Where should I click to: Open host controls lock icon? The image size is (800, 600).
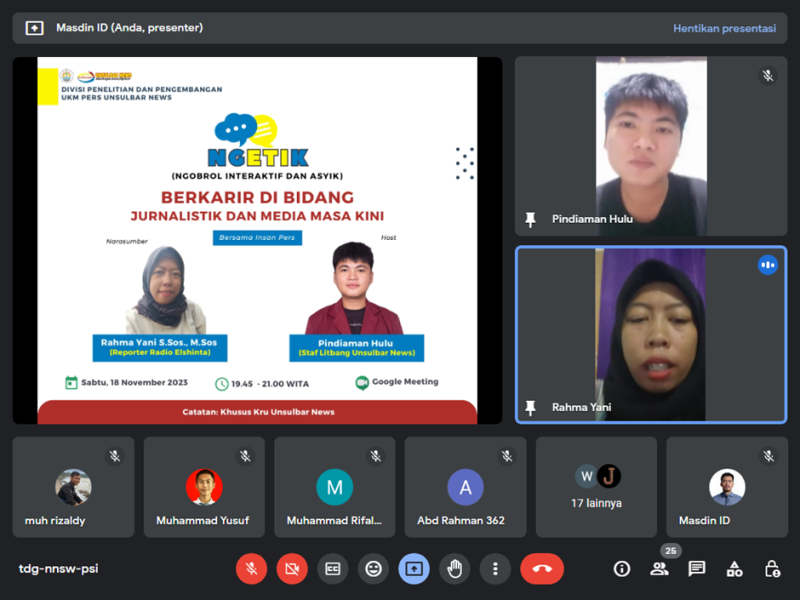coord(772,569)
